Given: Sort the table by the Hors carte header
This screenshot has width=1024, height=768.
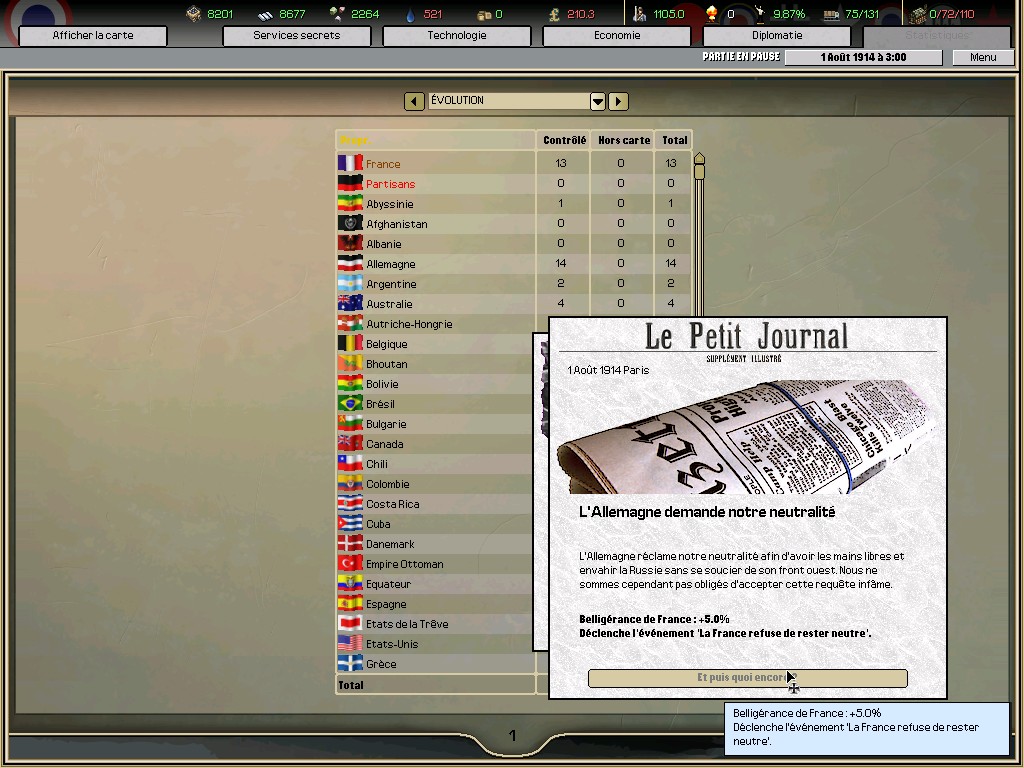Looking at the screenshot, I should 624,140.
